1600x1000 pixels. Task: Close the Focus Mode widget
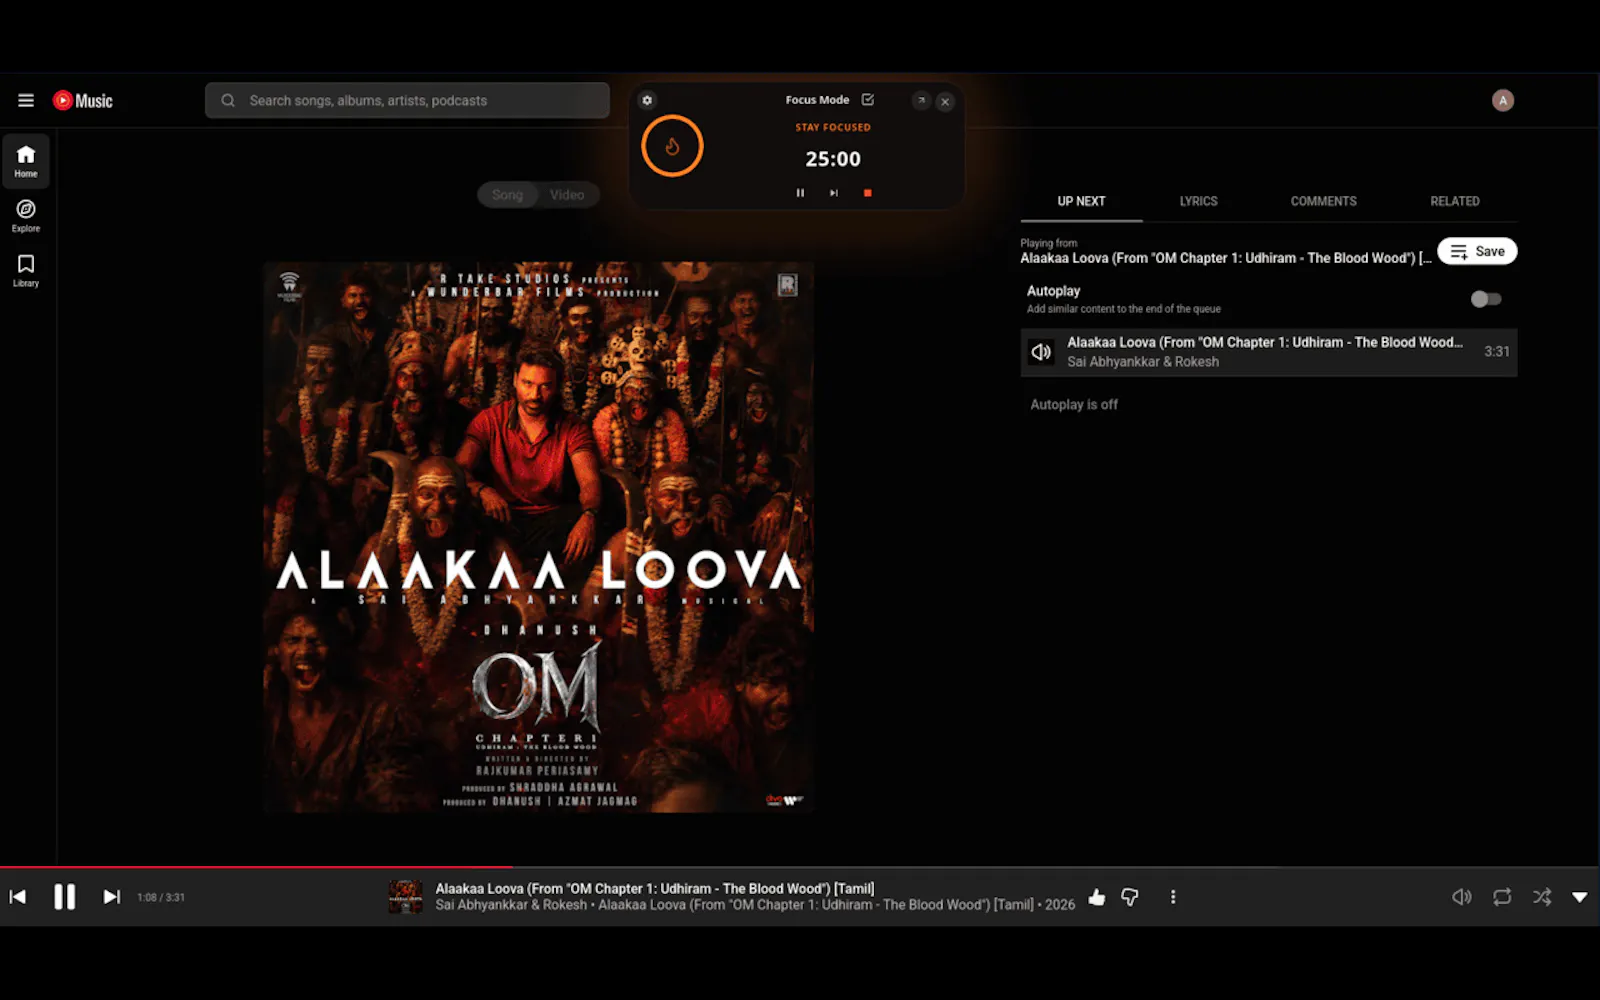point(945,101)
